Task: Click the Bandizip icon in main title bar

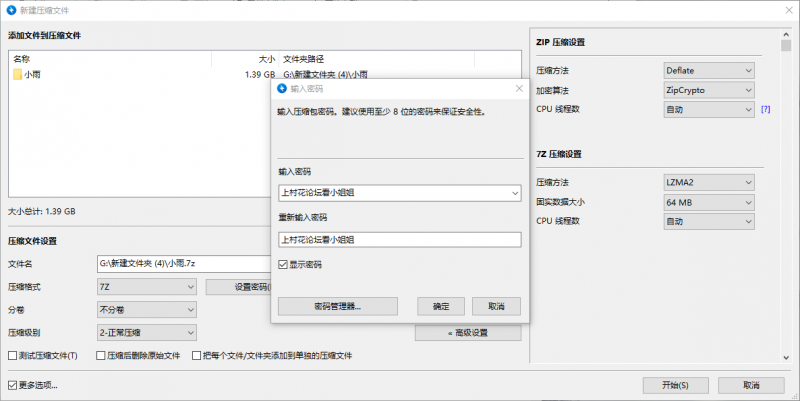Action: (x=10, y=9)
